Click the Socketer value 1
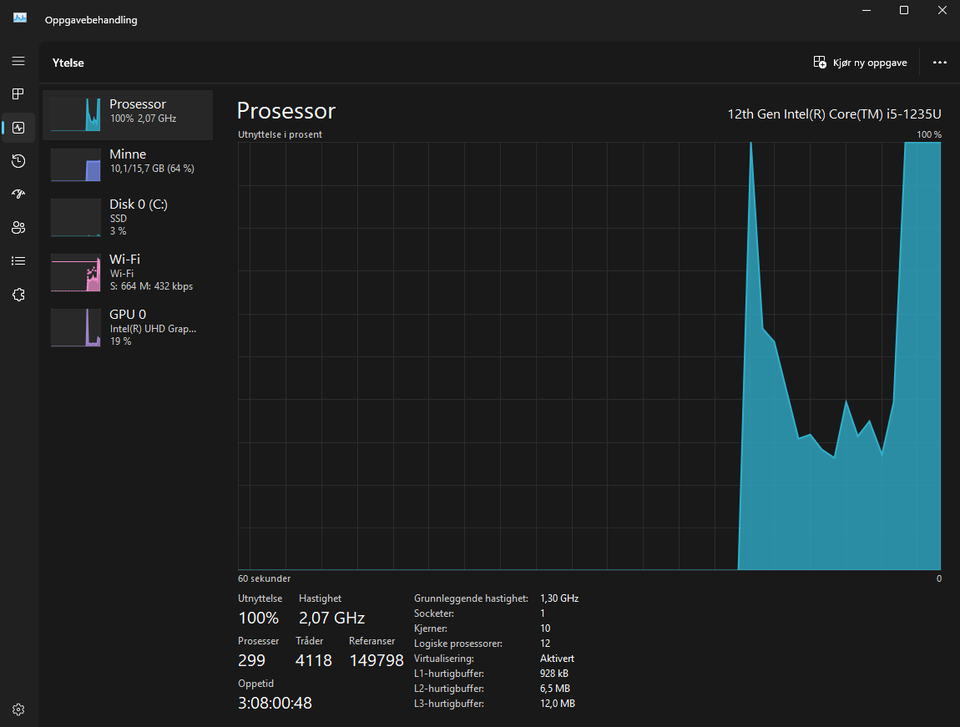The width and height of the screenshot is (960, 727). click(x=542, y=613)
